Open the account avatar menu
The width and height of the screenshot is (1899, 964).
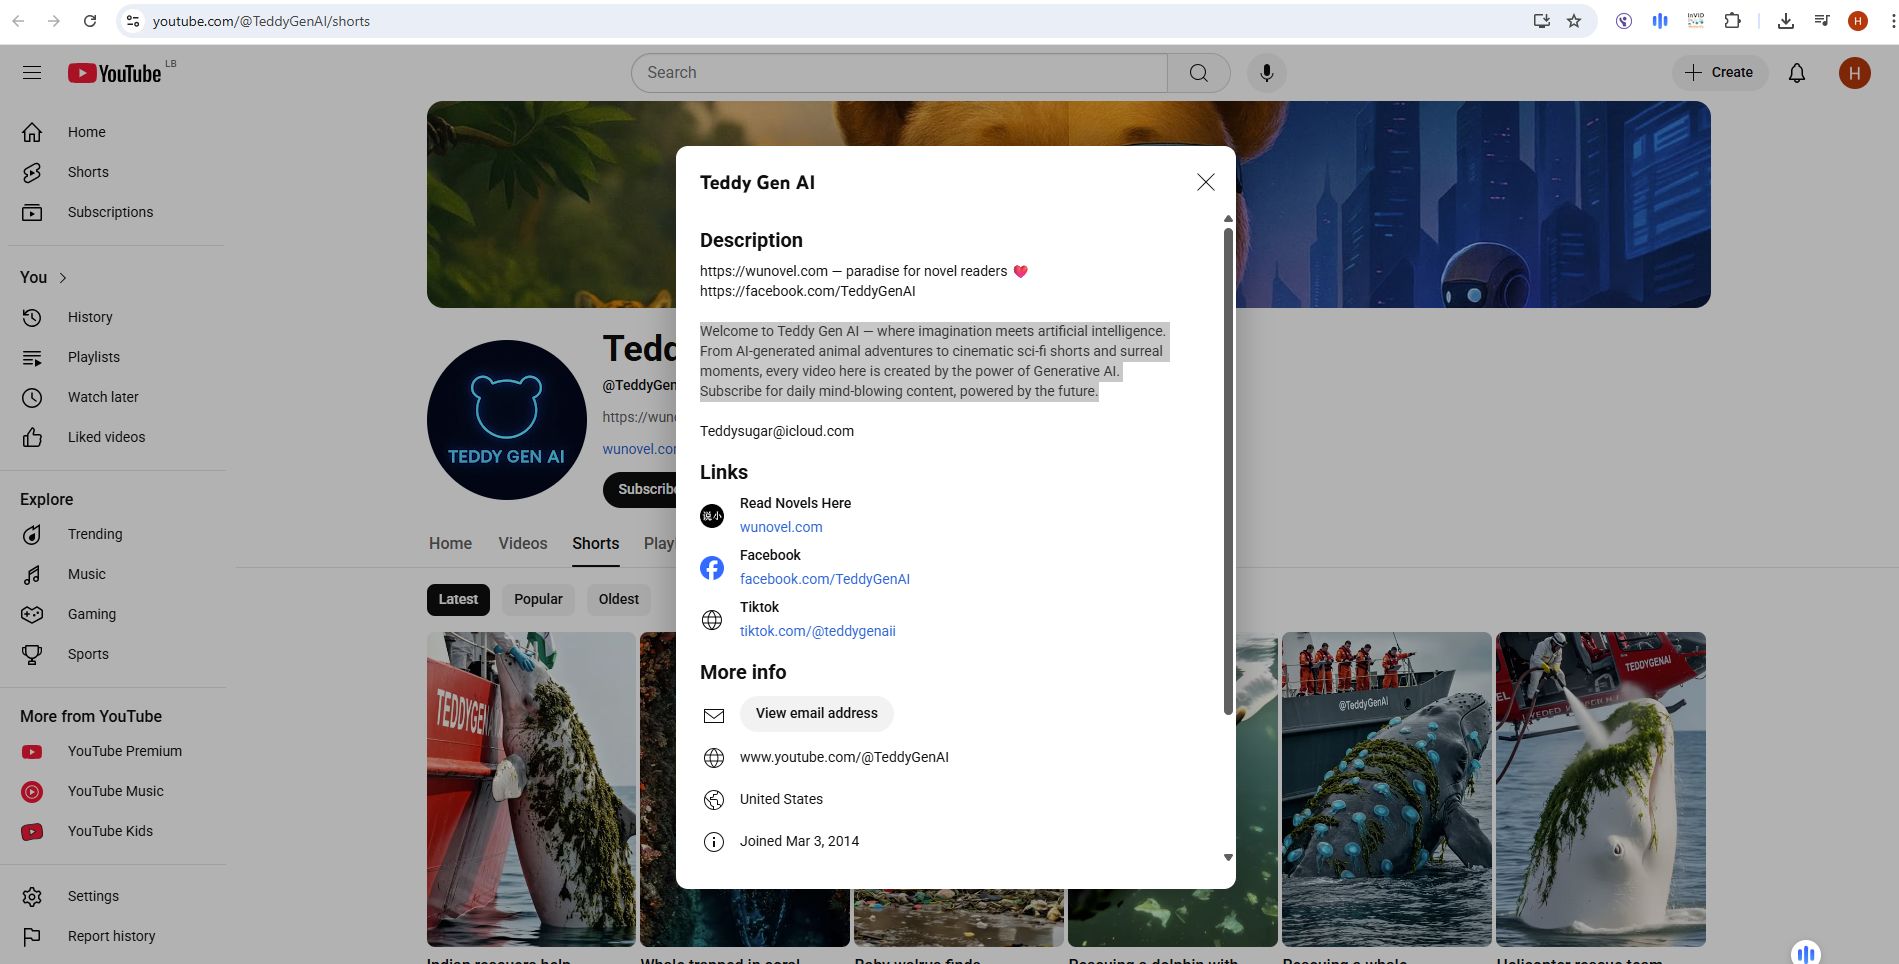(1854, 73)
